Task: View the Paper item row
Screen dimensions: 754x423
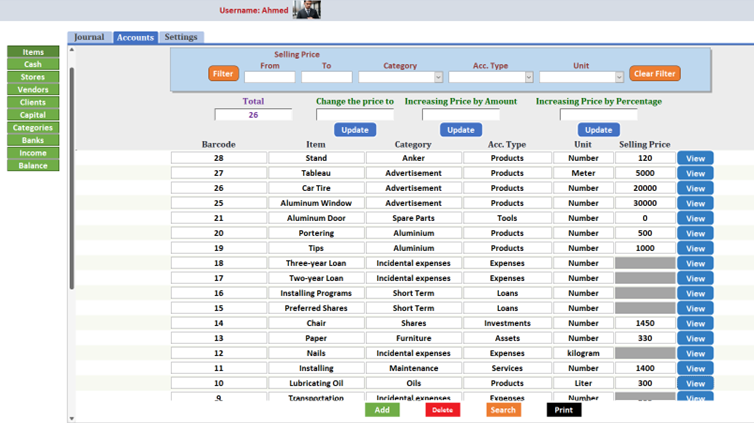Action: (695, 338)
